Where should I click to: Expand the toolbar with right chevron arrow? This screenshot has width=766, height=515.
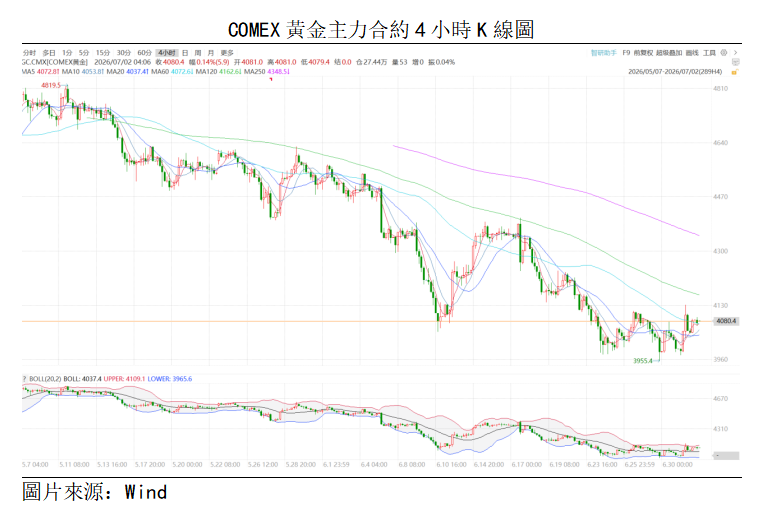point(735,52)
